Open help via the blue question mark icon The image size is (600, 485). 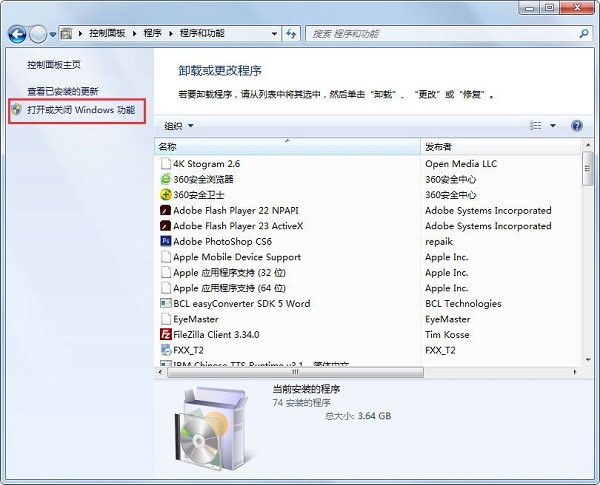point(577,126)
